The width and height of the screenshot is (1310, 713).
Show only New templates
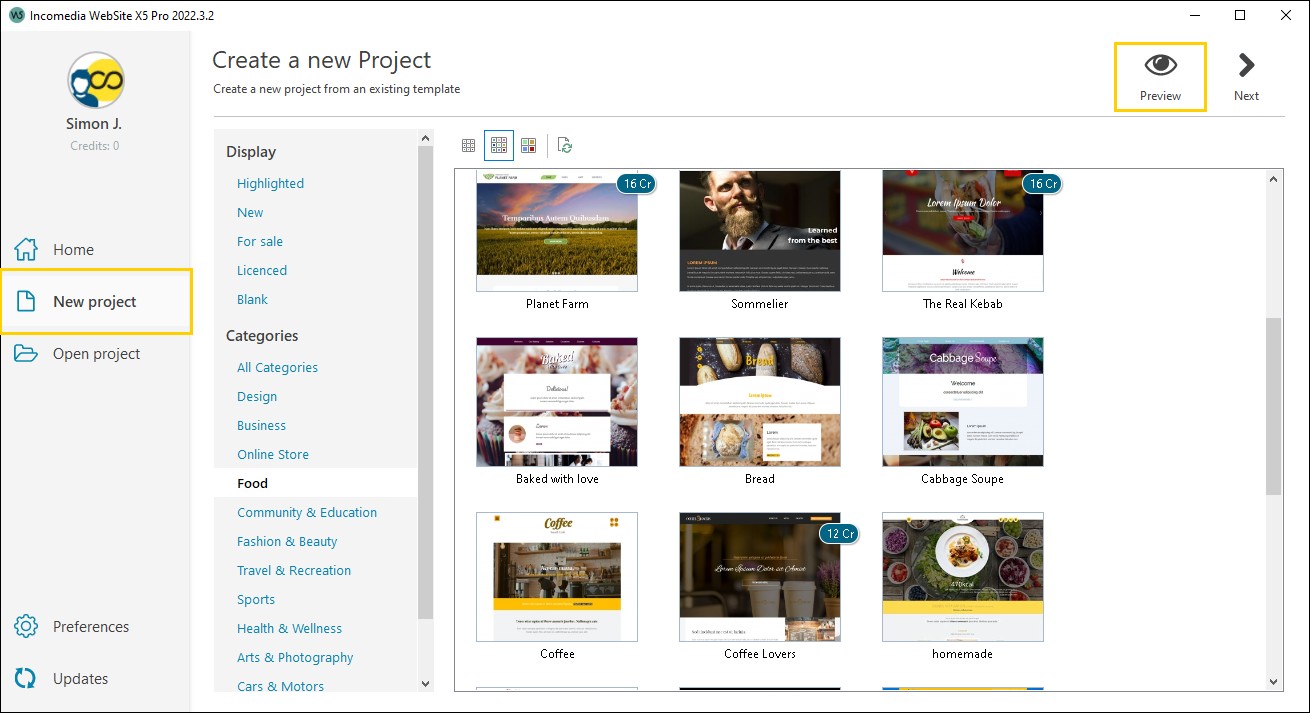click(249, 212)
